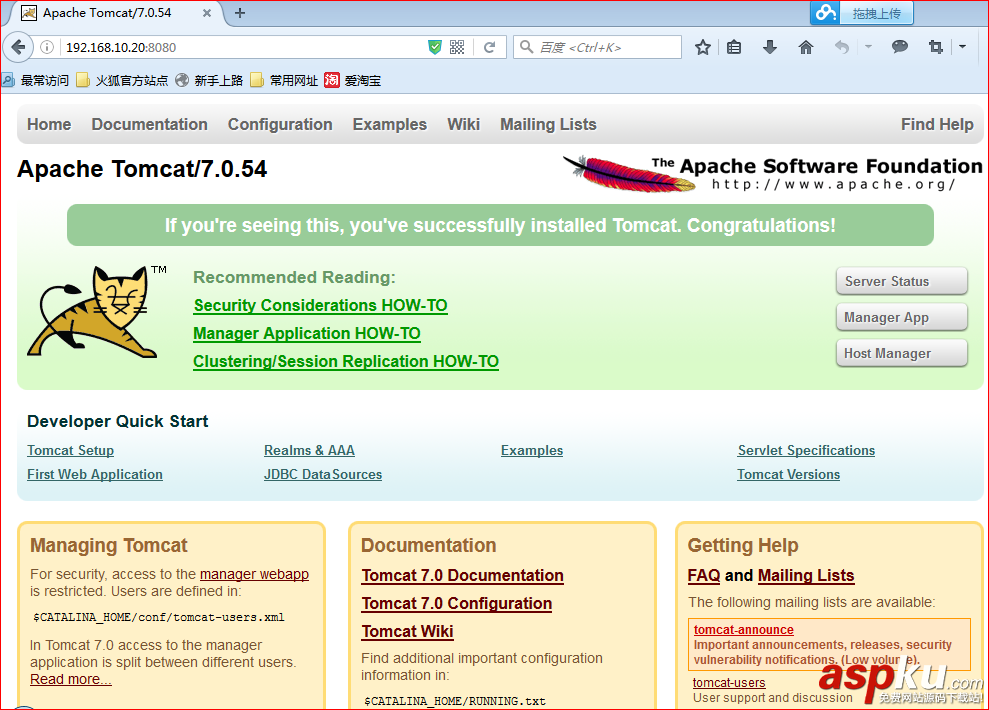Open site information icon in address bar

pyautogui.click(x=47, y=47)
